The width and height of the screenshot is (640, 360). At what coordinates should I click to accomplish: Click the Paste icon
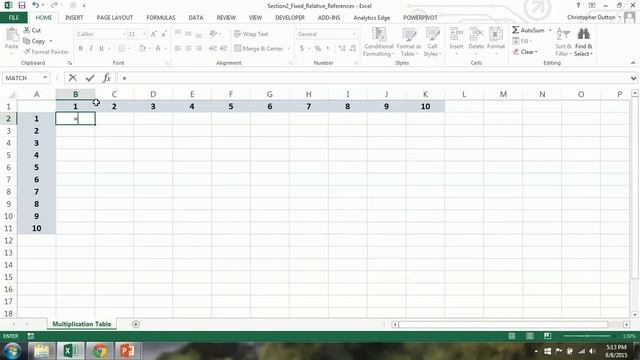coord(11,36)
